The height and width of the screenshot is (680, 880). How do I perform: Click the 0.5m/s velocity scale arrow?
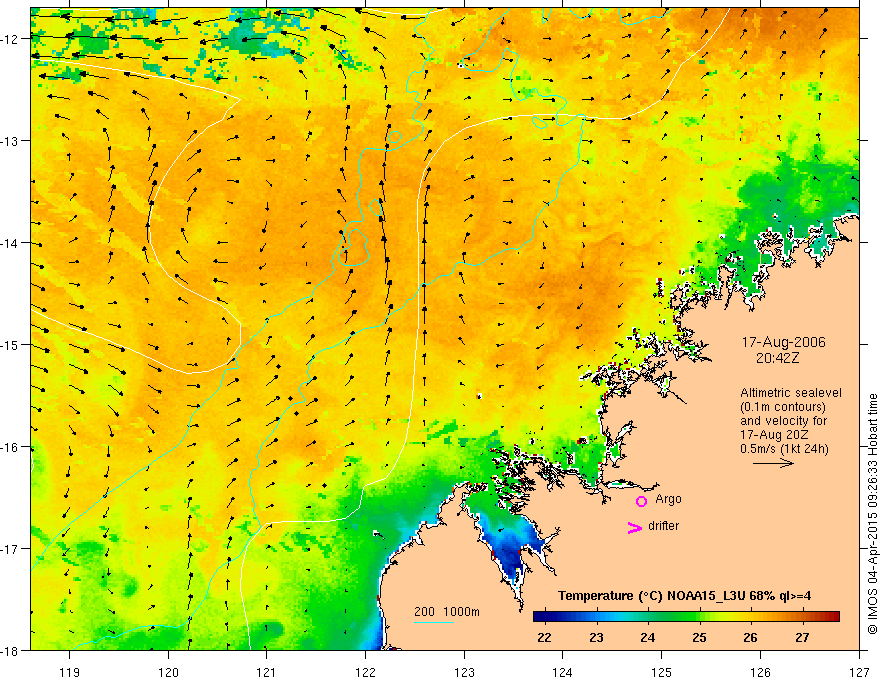pos(773,463)
